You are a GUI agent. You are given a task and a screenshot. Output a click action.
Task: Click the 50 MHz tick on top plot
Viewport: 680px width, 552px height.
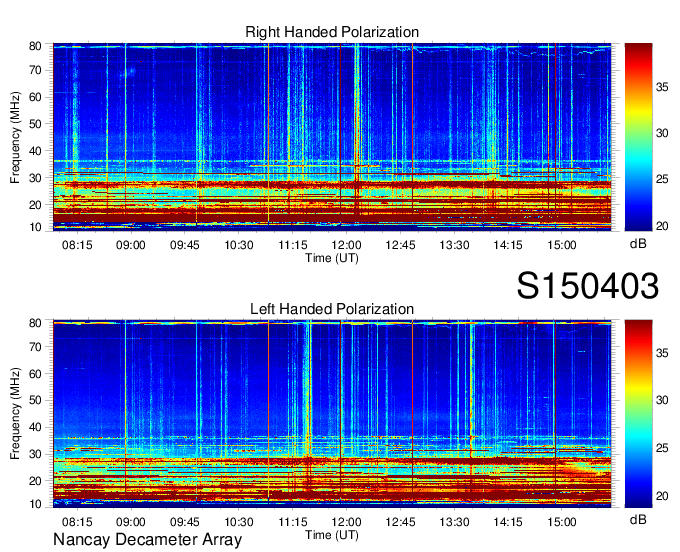coord(35,124)
